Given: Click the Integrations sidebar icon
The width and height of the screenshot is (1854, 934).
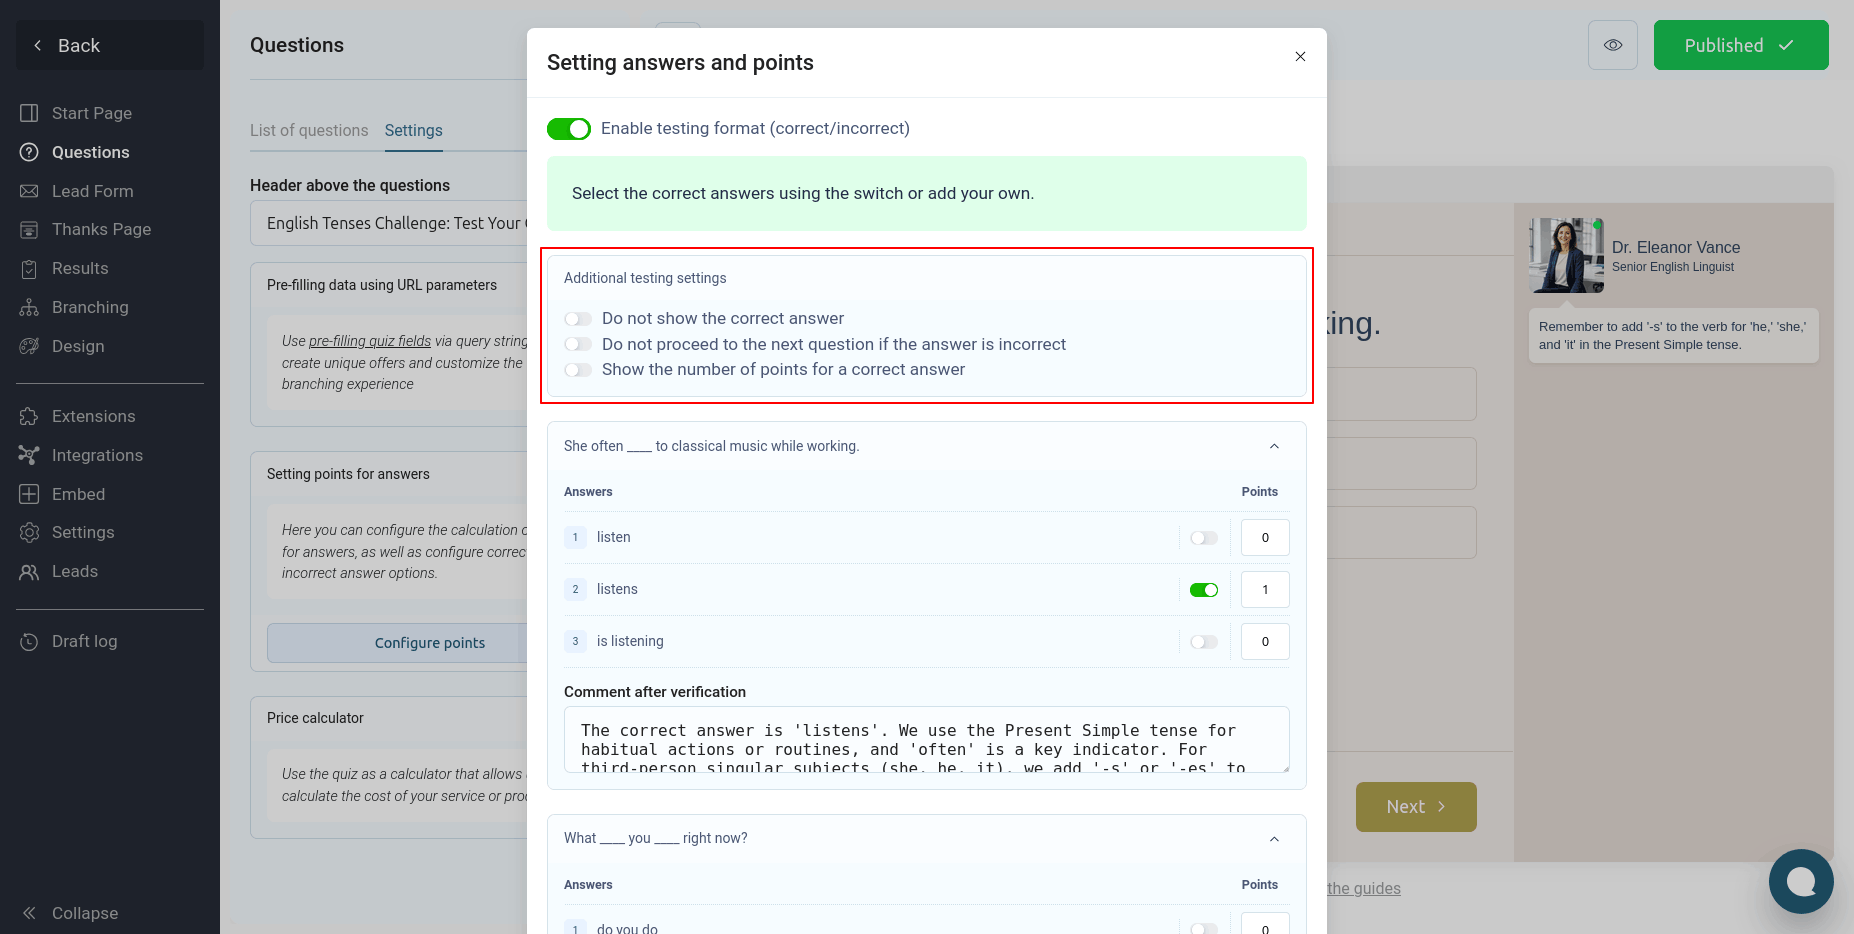Looking at the screenshot, I should (29, 455).
